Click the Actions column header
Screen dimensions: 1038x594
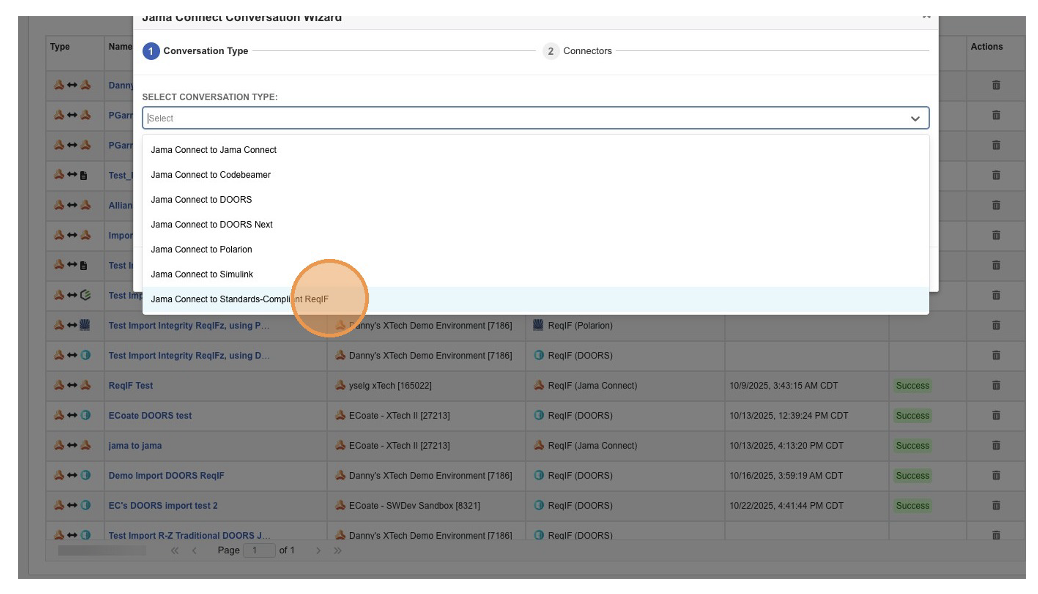point(986,47)
